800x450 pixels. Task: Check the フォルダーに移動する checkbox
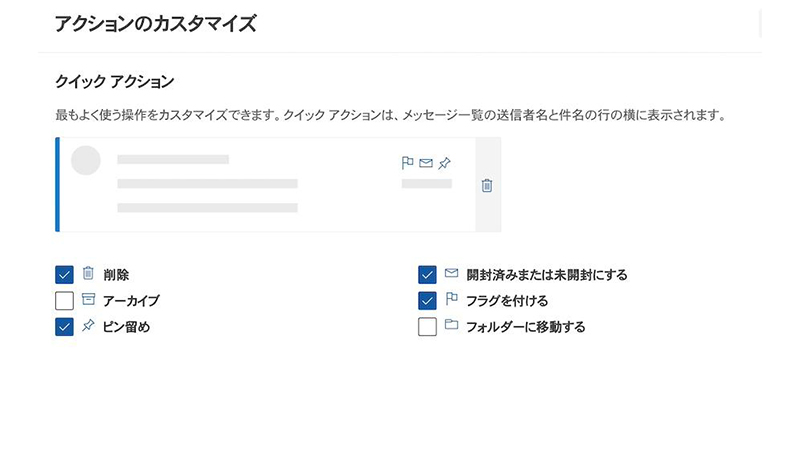[x=428, y=327]
